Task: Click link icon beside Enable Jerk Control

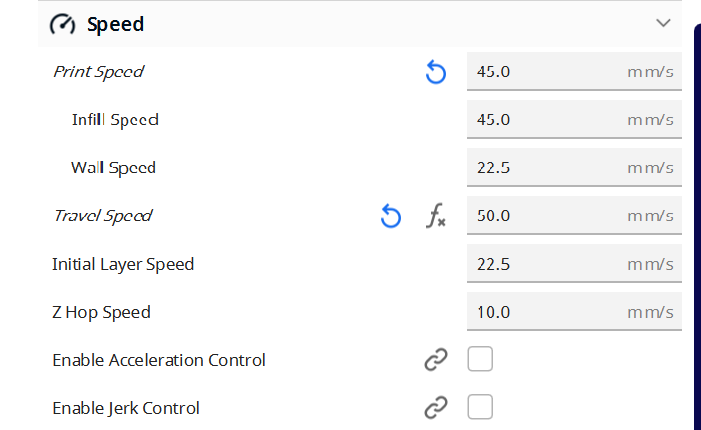Action: pos(436,408)
